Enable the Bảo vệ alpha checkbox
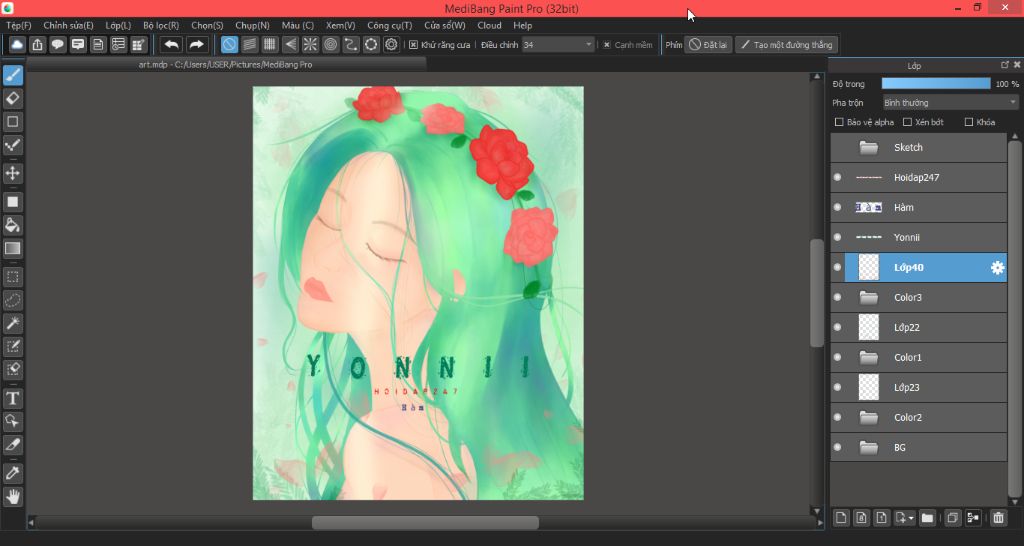This screenshot has height=546, width=1024. pos(839,122)
